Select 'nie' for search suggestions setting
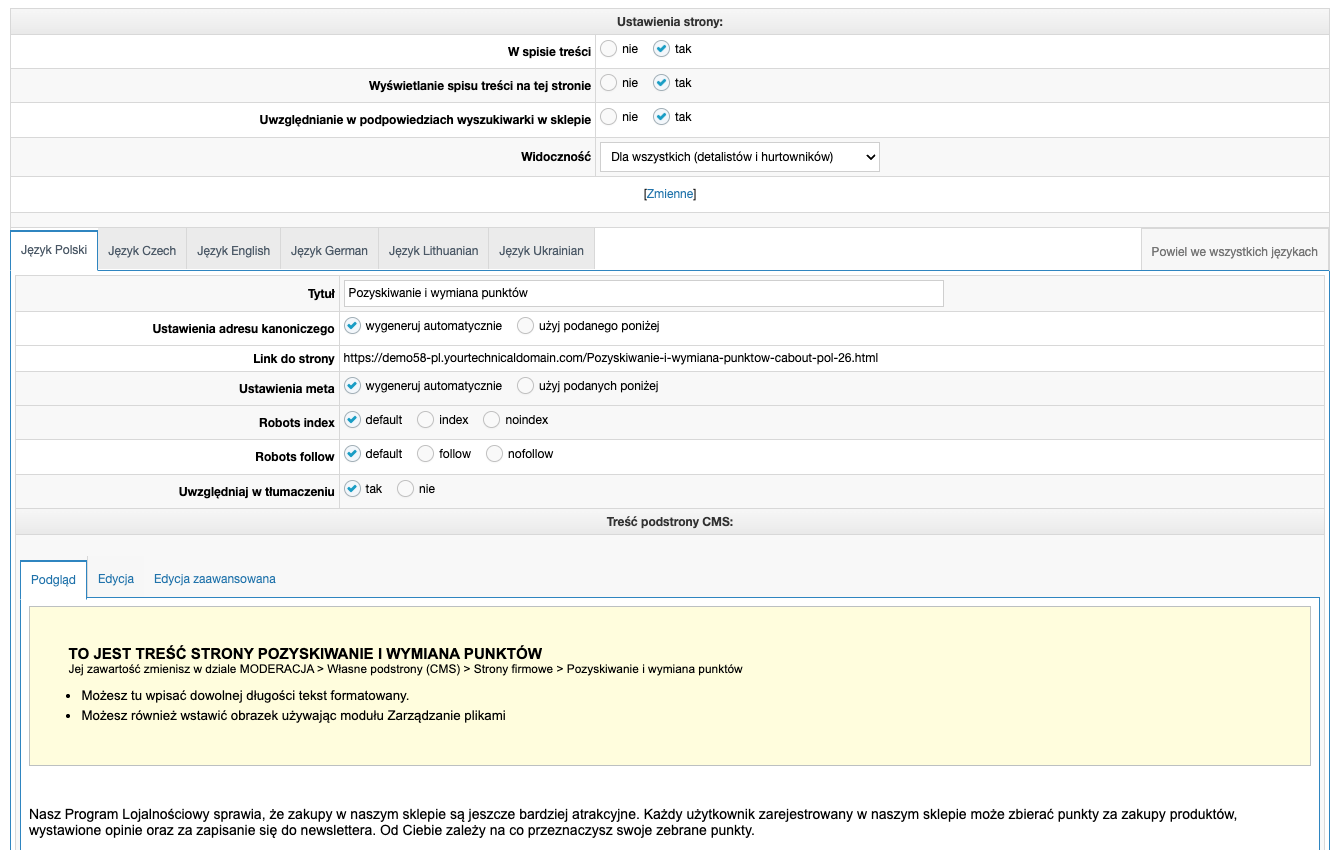Screen dimensions: 1337x850 pyautogui.click(x=609, y=117)
